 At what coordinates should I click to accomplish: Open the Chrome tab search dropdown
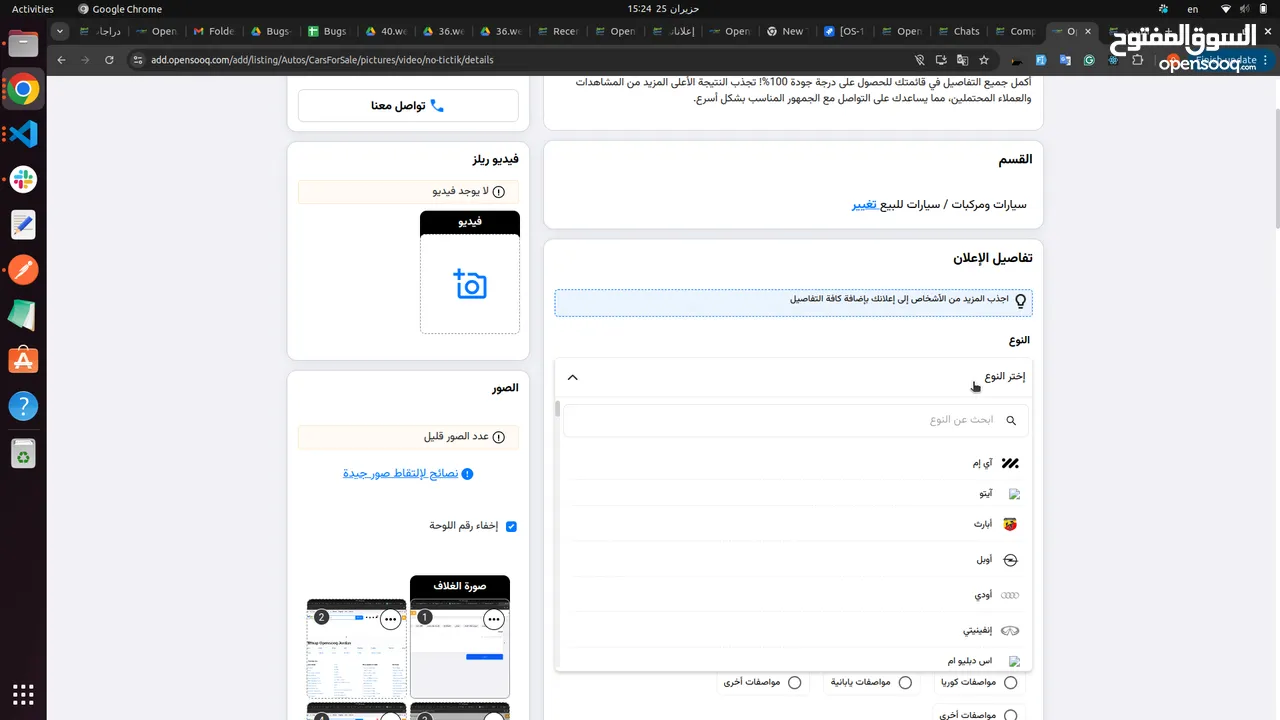point(60,31)
